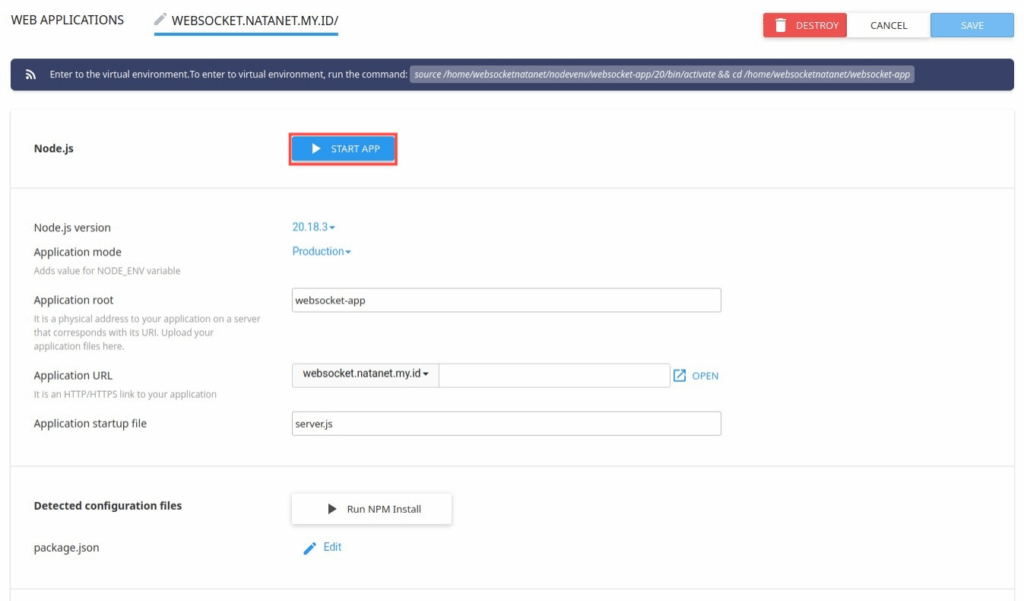The height and width of the screenshot is (601, 1024).
Task: Focus the Application startup file field server.js
Action: [x=506, y=424]
